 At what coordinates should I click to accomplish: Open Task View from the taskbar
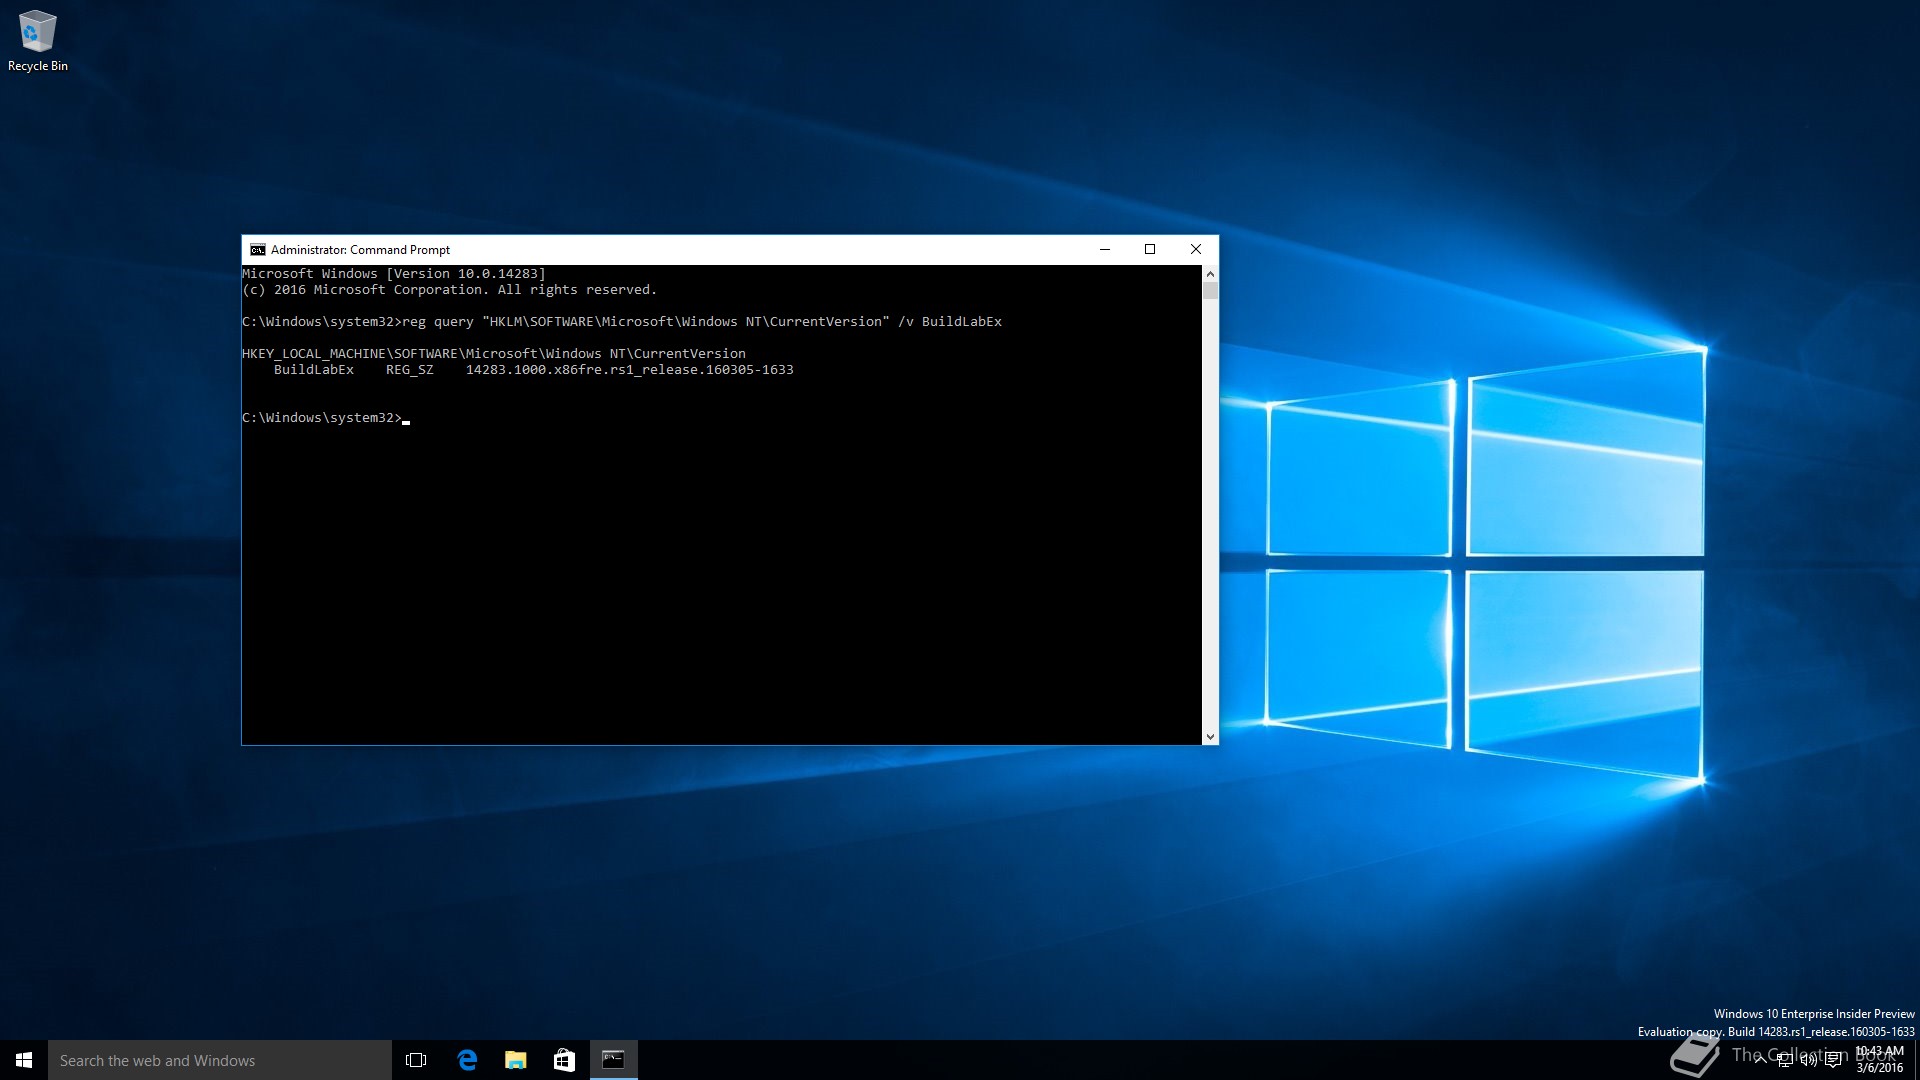pos(416,1060)
